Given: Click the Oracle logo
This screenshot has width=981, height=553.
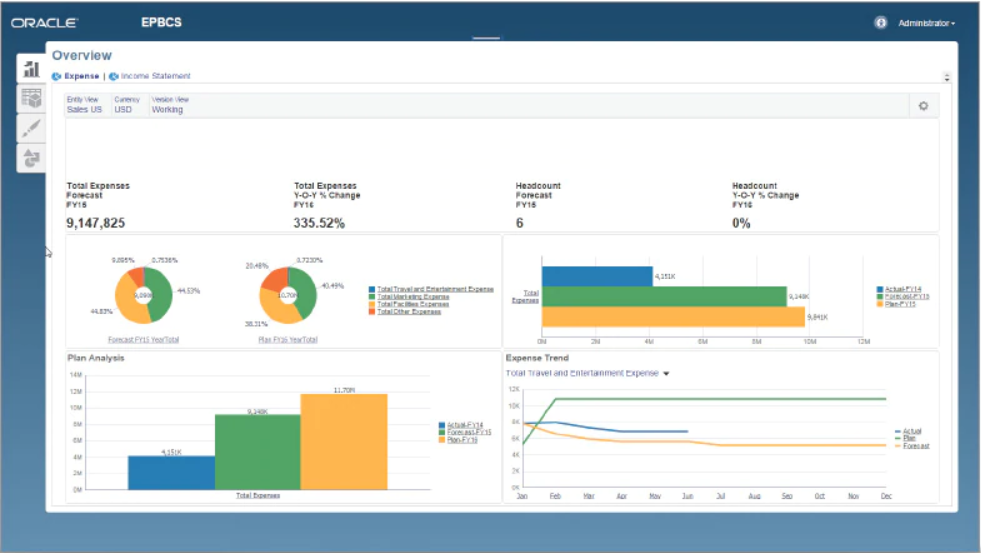Looking at the screenshot, I should tap(45, 22).
